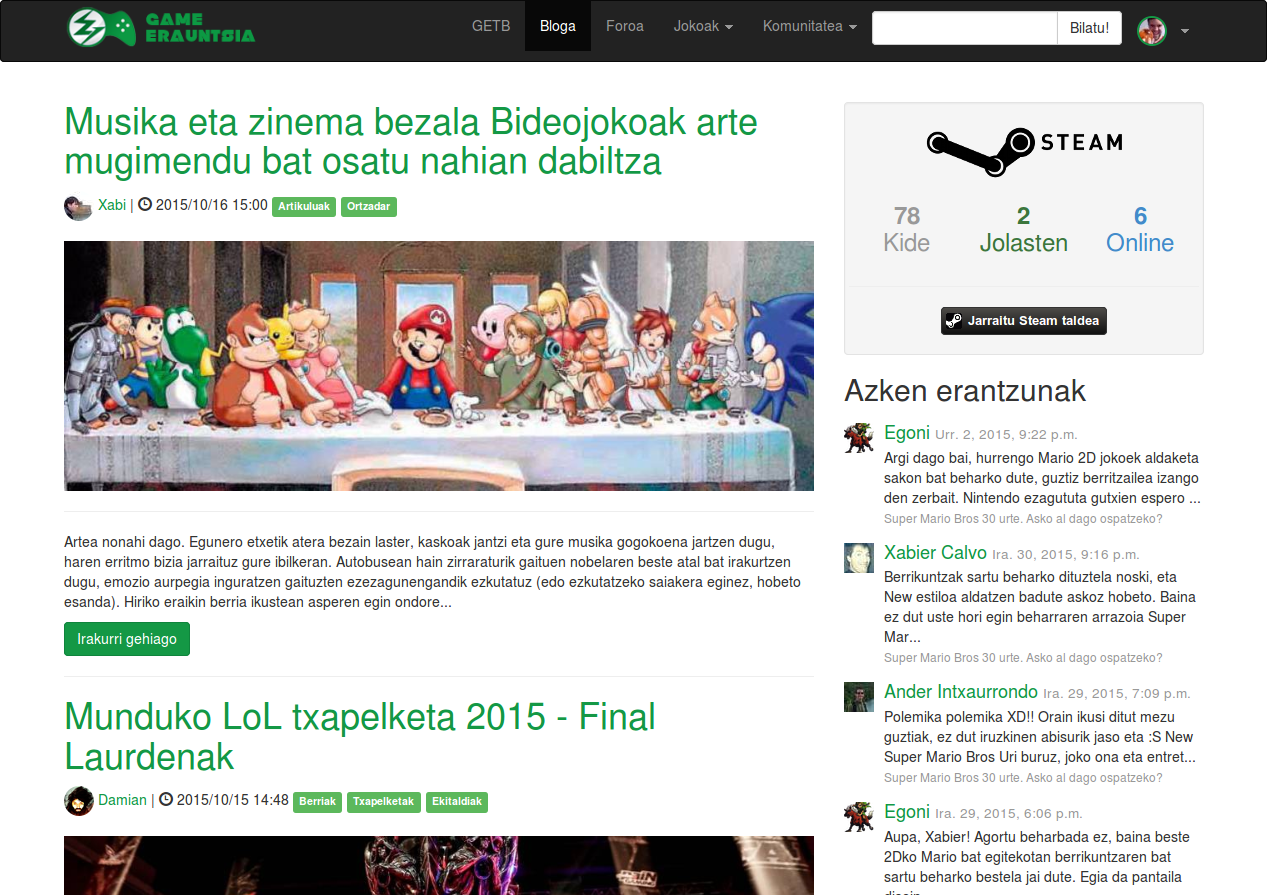This screenshot has width=1267, height=895.
Task: Open the Foroa nav item
Action: pyautogui.click(x=625, y=27)
